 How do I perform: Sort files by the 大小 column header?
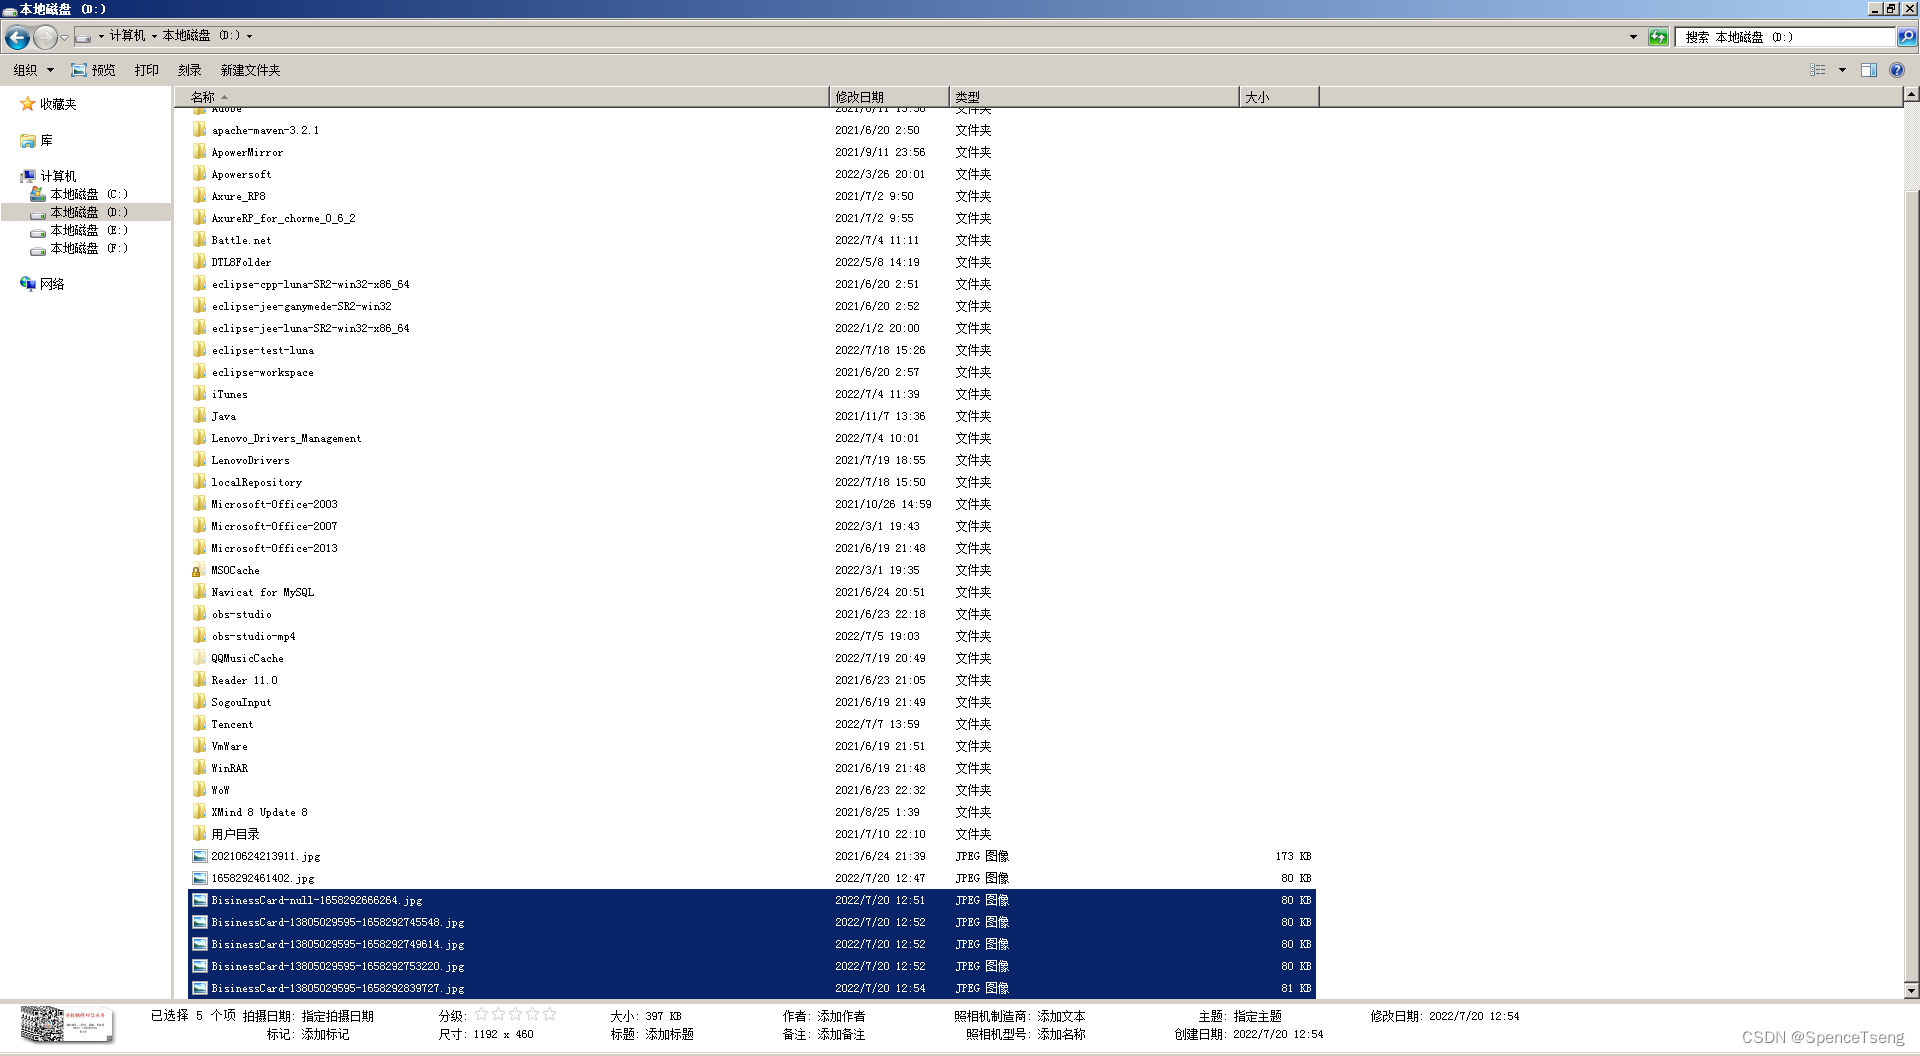(x=1279, y=97)
